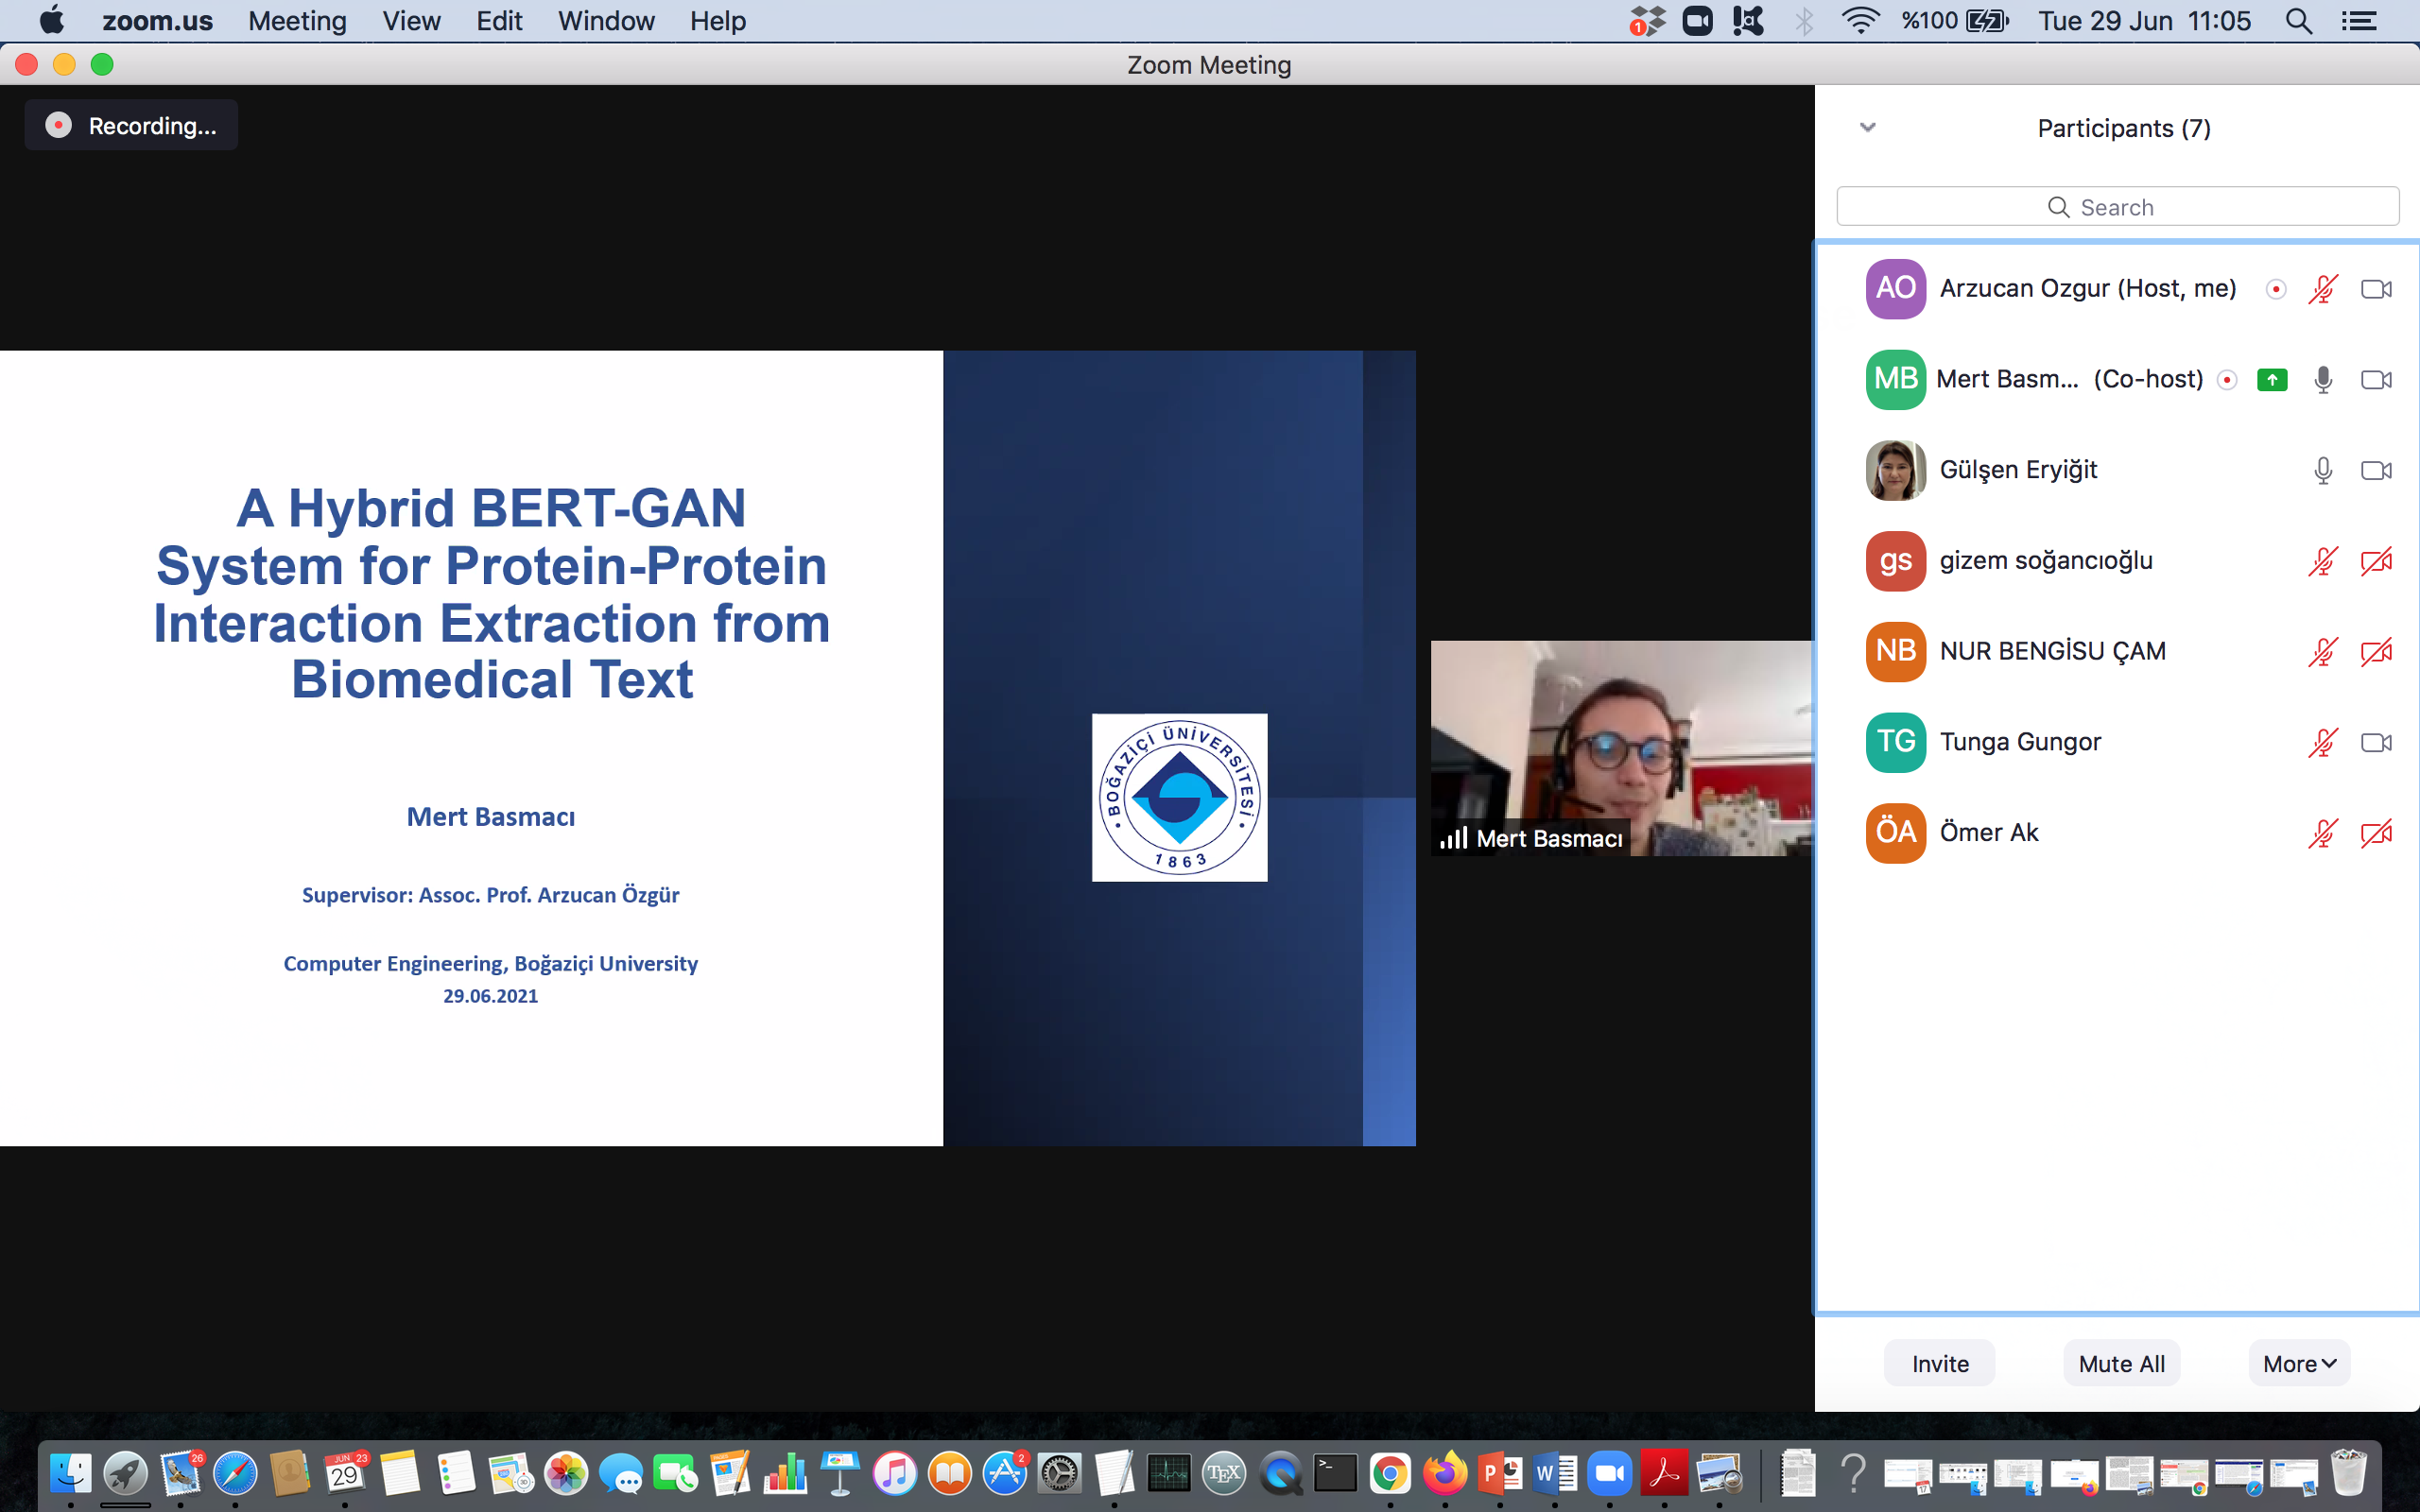This screenshot has width=2420, height=1512.
Task: Open macOS Control Center list icon
Action: [x=2359, y=21]
